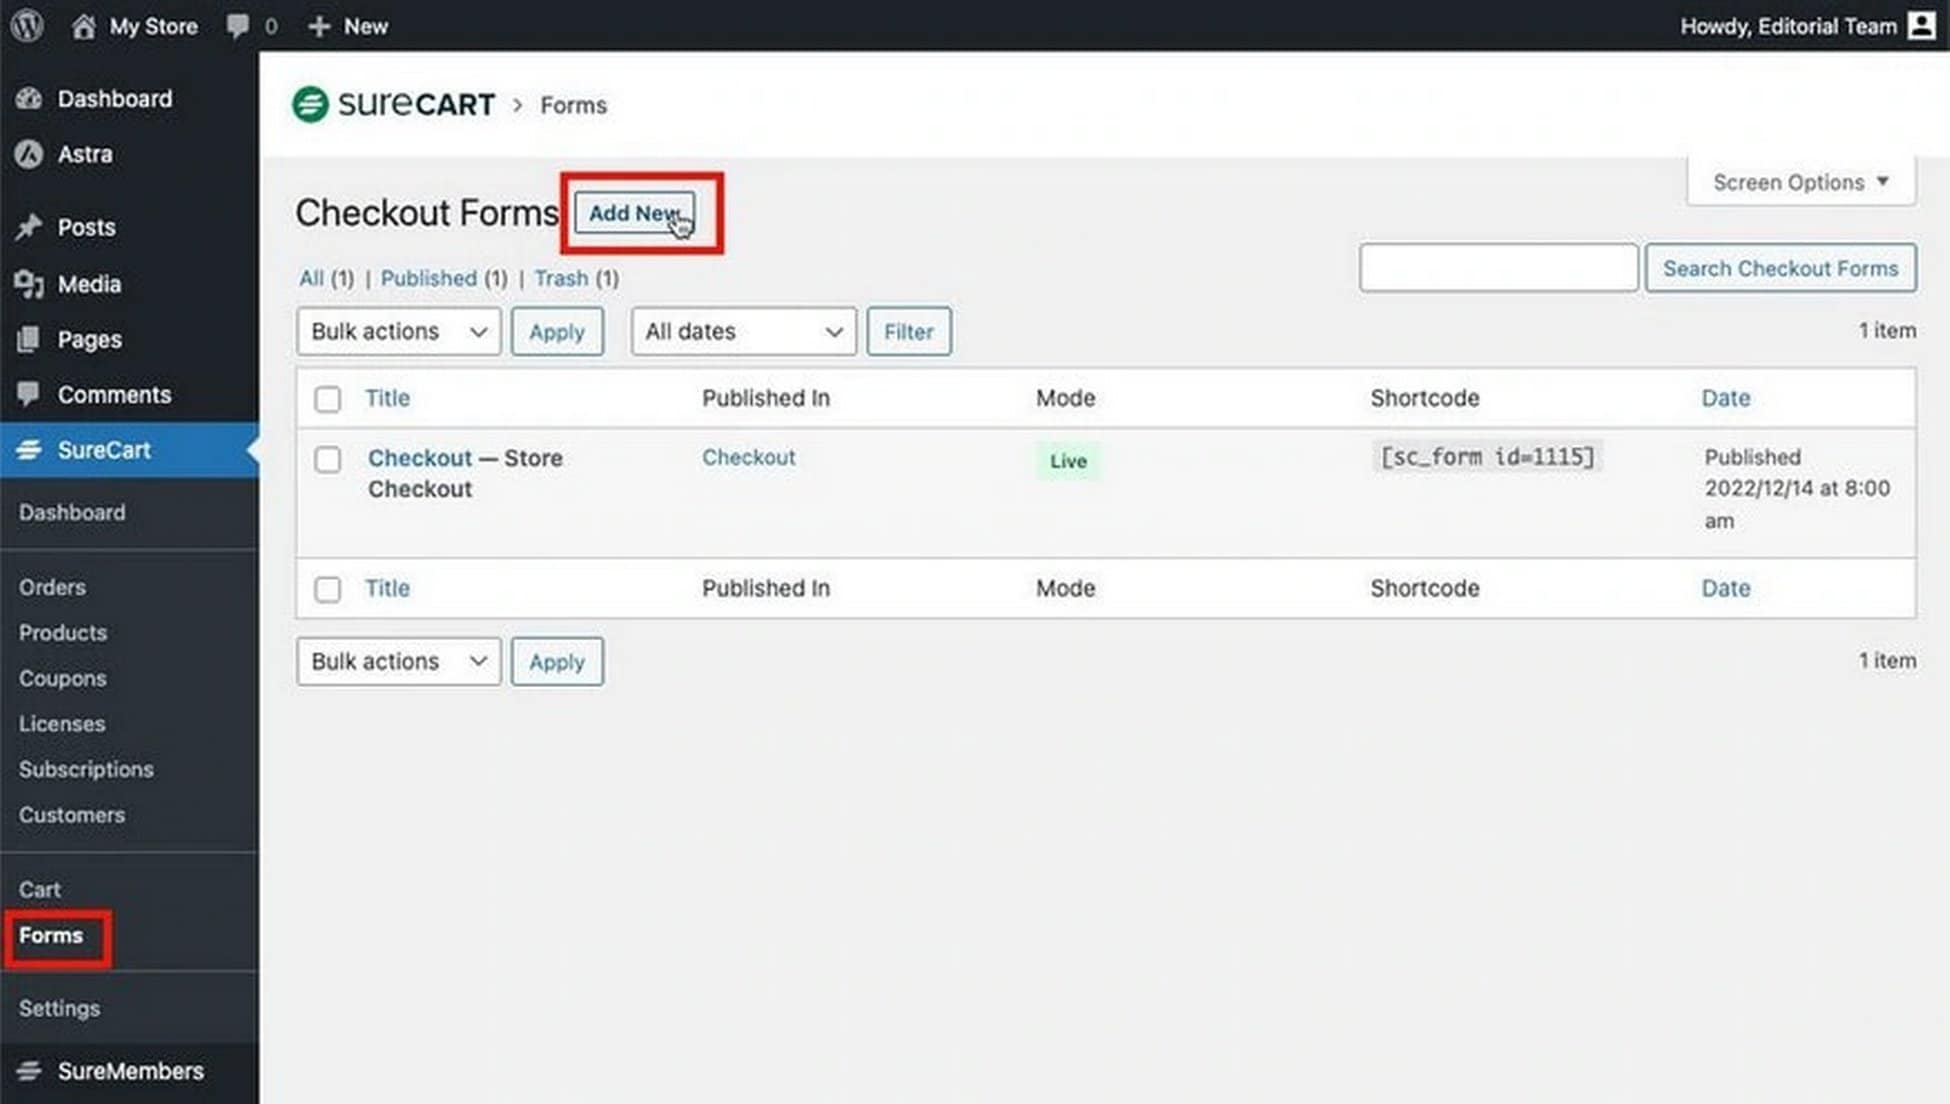Open the Trash filter view

coord(562,278)
